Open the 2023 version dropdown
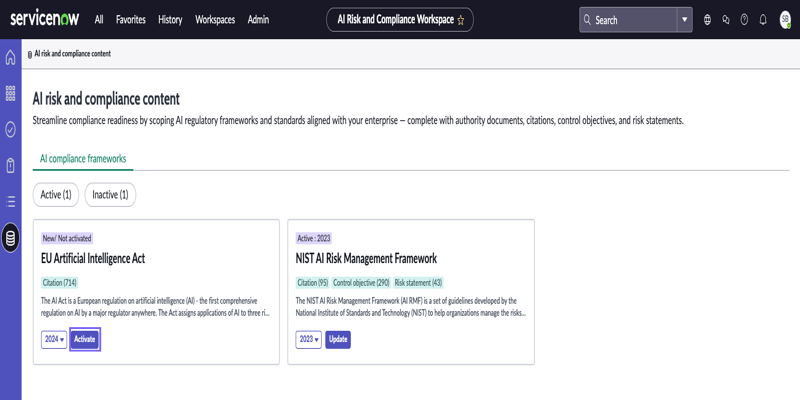 pos(308,340)
